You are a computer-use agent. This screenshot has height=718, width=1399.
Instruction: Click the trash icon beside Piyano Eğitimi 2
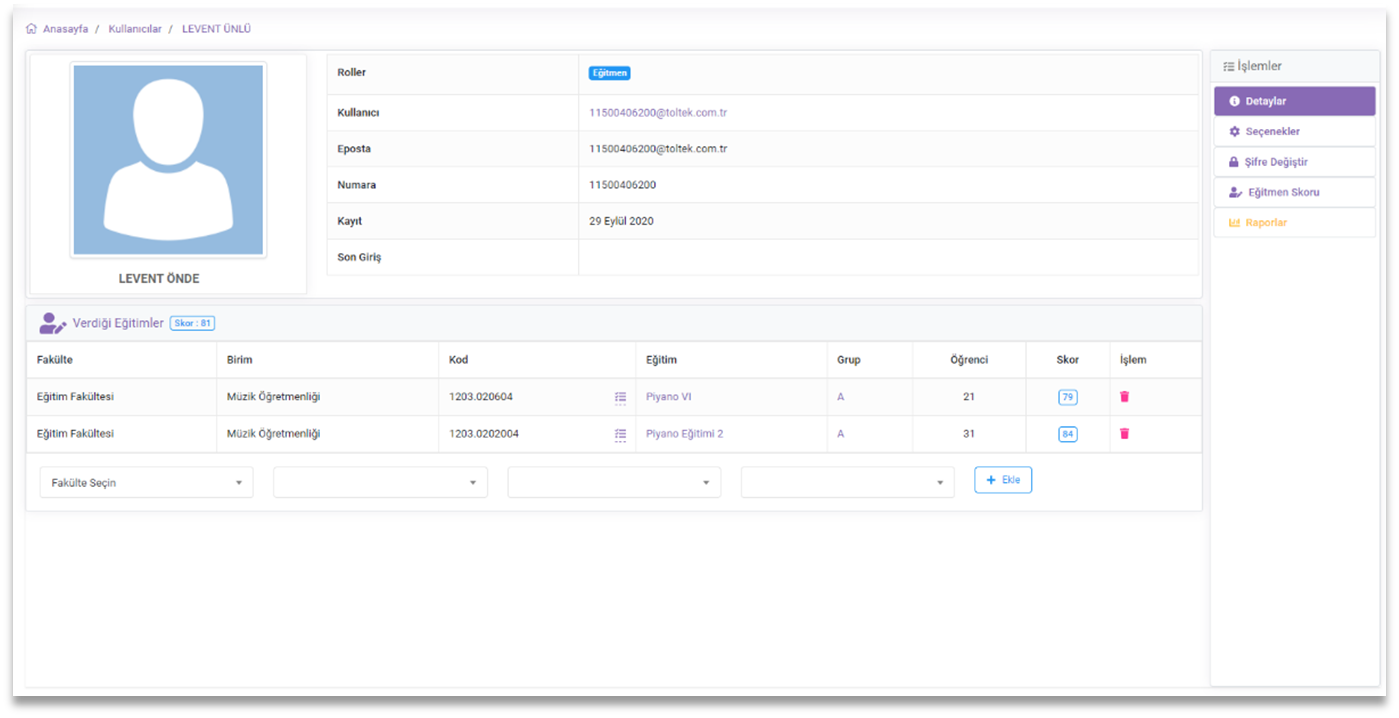click(x=1125, y=433)
